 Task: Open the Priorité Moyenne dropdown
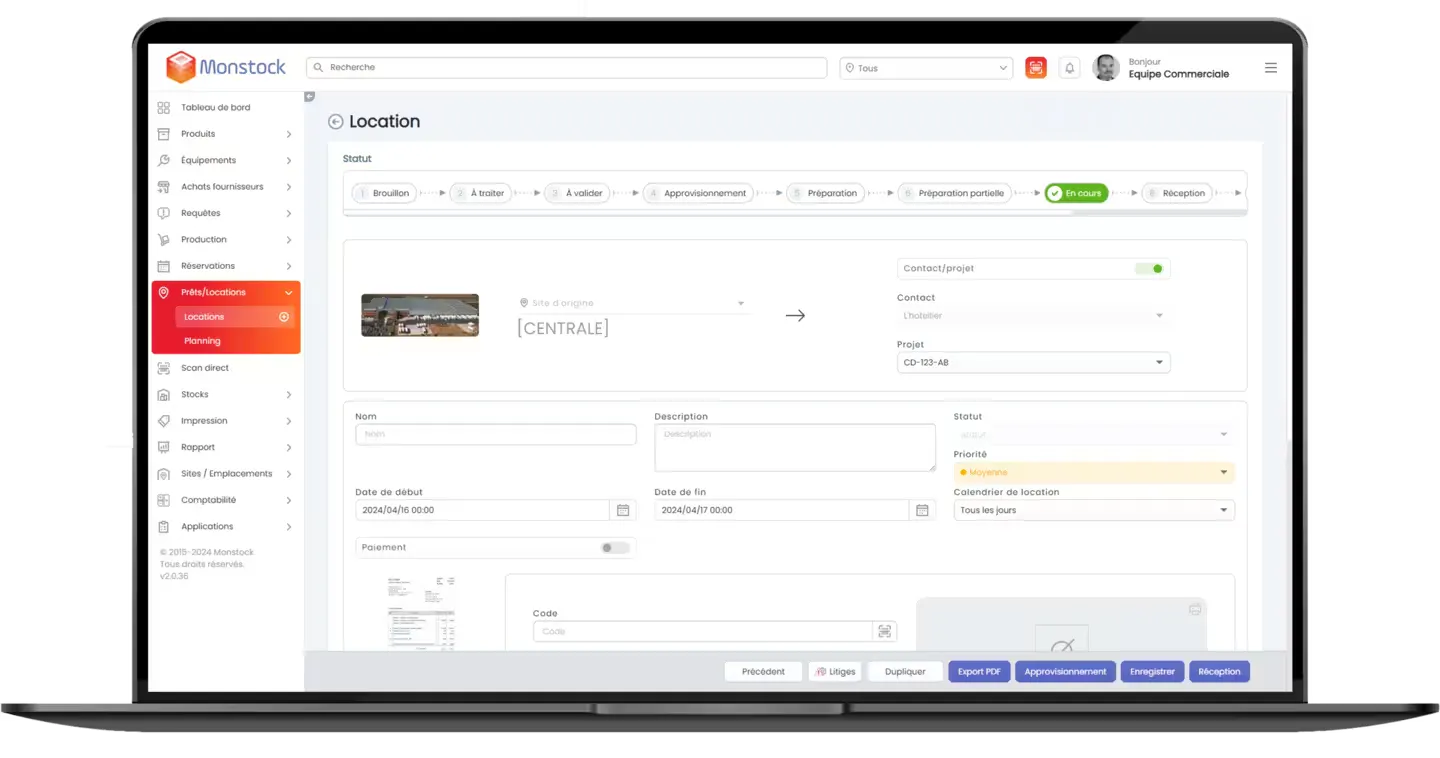pos(1094,472)
